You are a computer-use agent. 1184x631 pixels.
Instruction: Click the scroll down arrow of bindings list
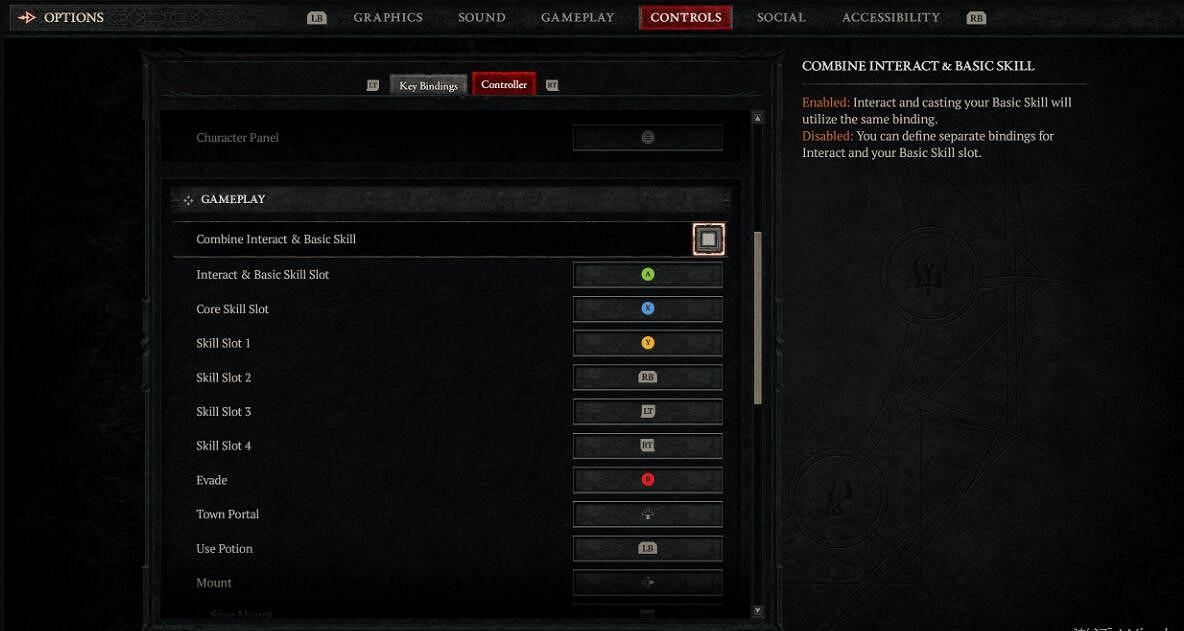(x=757, y=611)
